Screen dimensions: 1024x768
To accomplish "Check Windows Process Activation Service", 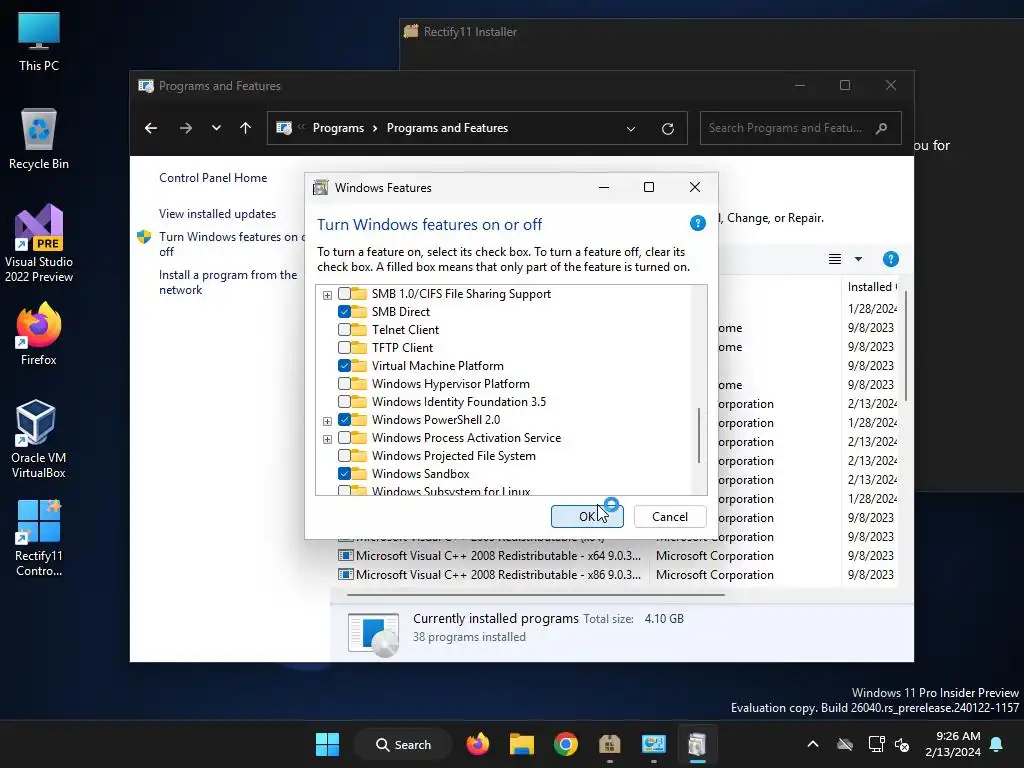I will pyautogui.click(x=344, y=438).
